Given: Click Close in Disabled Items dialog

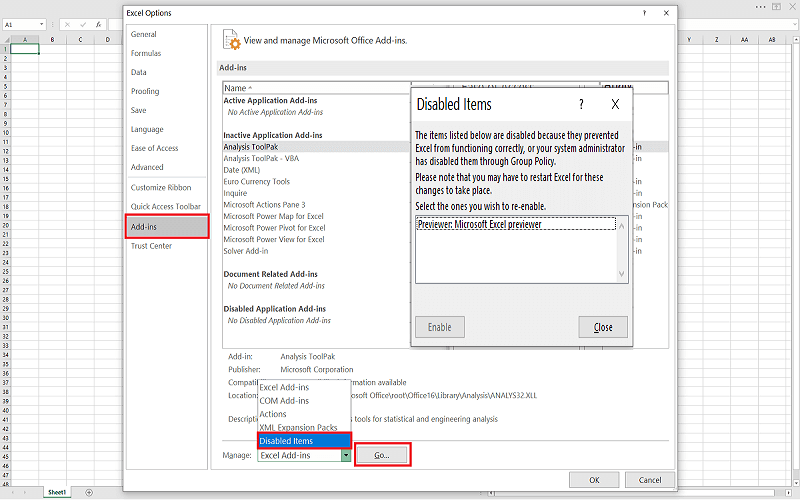Looking at the screenshot, I should click(x=603, y=327).
